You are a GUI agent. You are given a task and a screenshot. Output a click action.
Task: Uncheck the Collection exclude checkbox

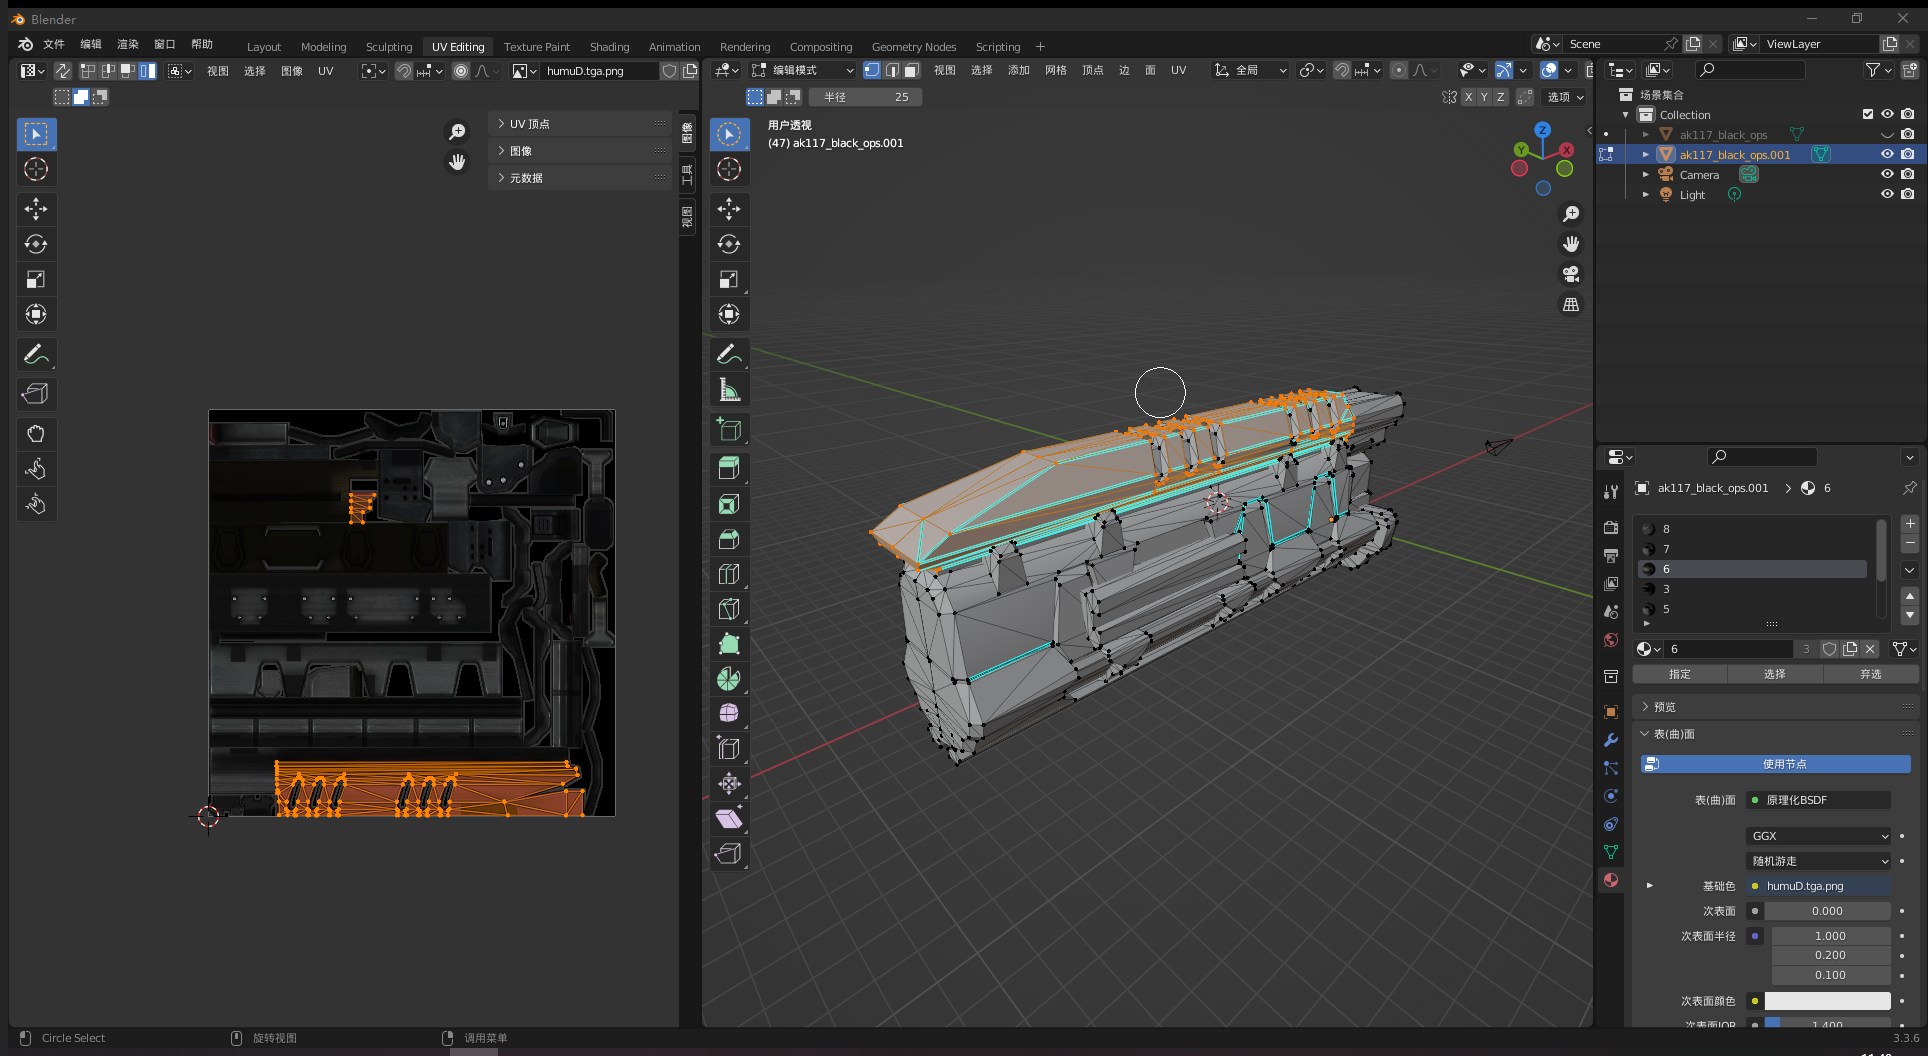tap(1867, 114)
